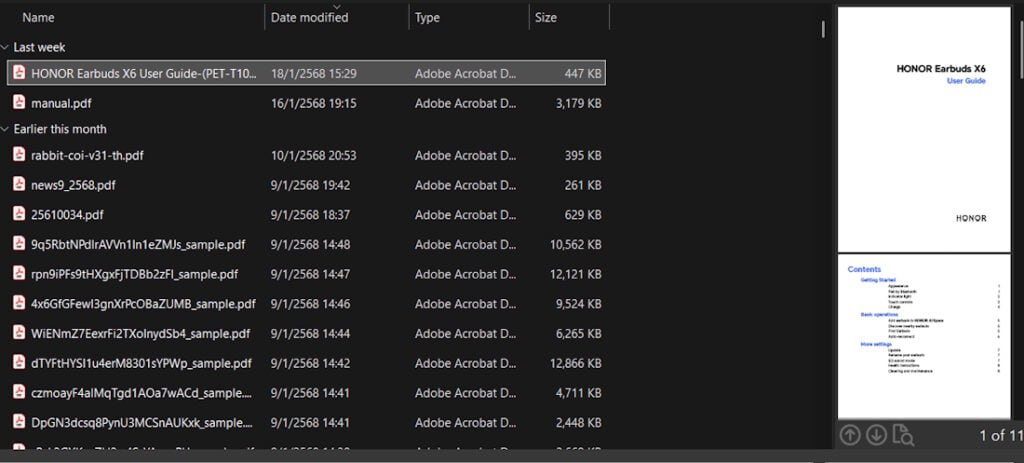The height and width of the screenshot is (463, 1024).
Task: Click PDF icon of 25610034.pdf
Action: (19, 214)
